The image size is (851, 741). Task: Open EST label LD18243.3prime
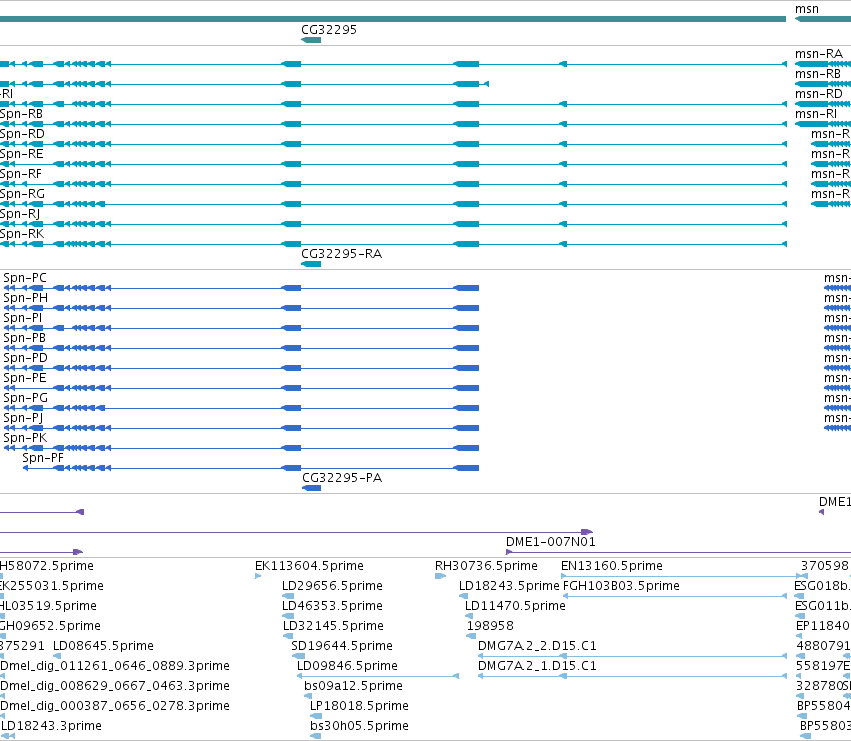(x=52, y=726)
